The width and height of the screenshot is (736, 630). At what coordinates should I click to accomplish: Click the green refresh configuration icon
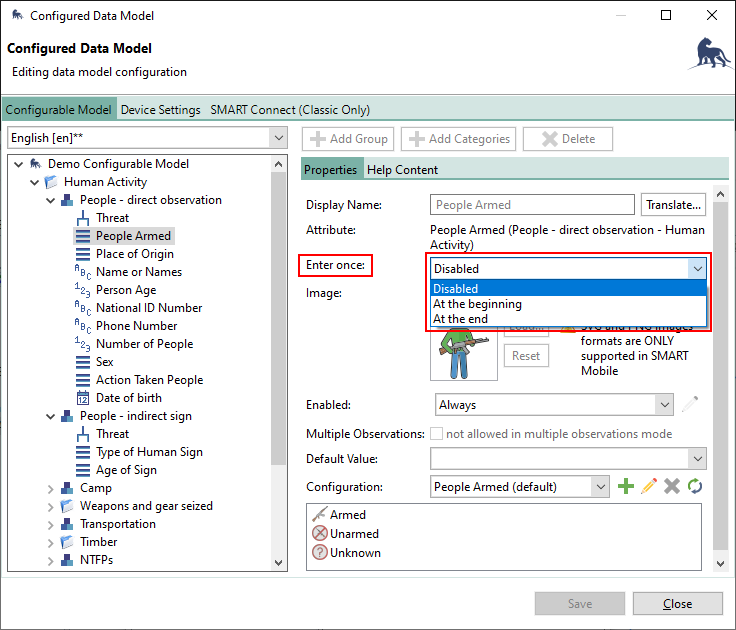[694, 486]
